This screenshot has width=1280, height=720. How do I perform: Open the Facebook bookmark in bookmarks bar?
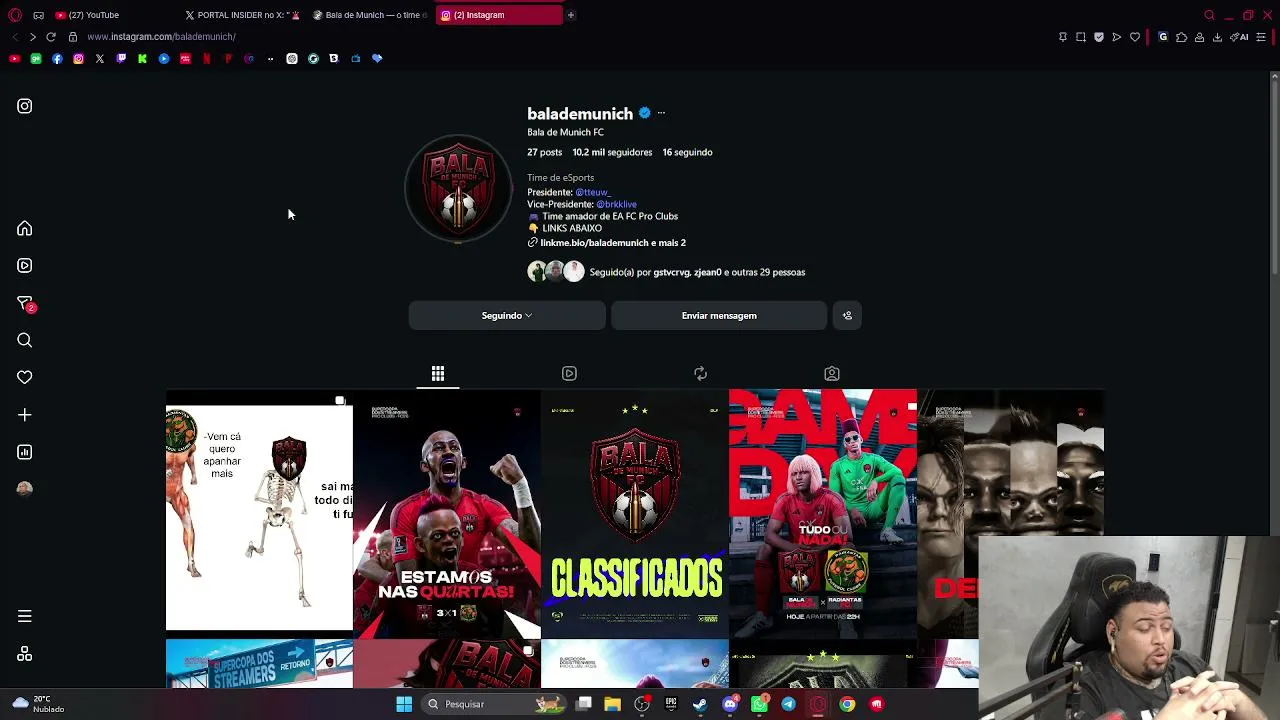(57, 59)
